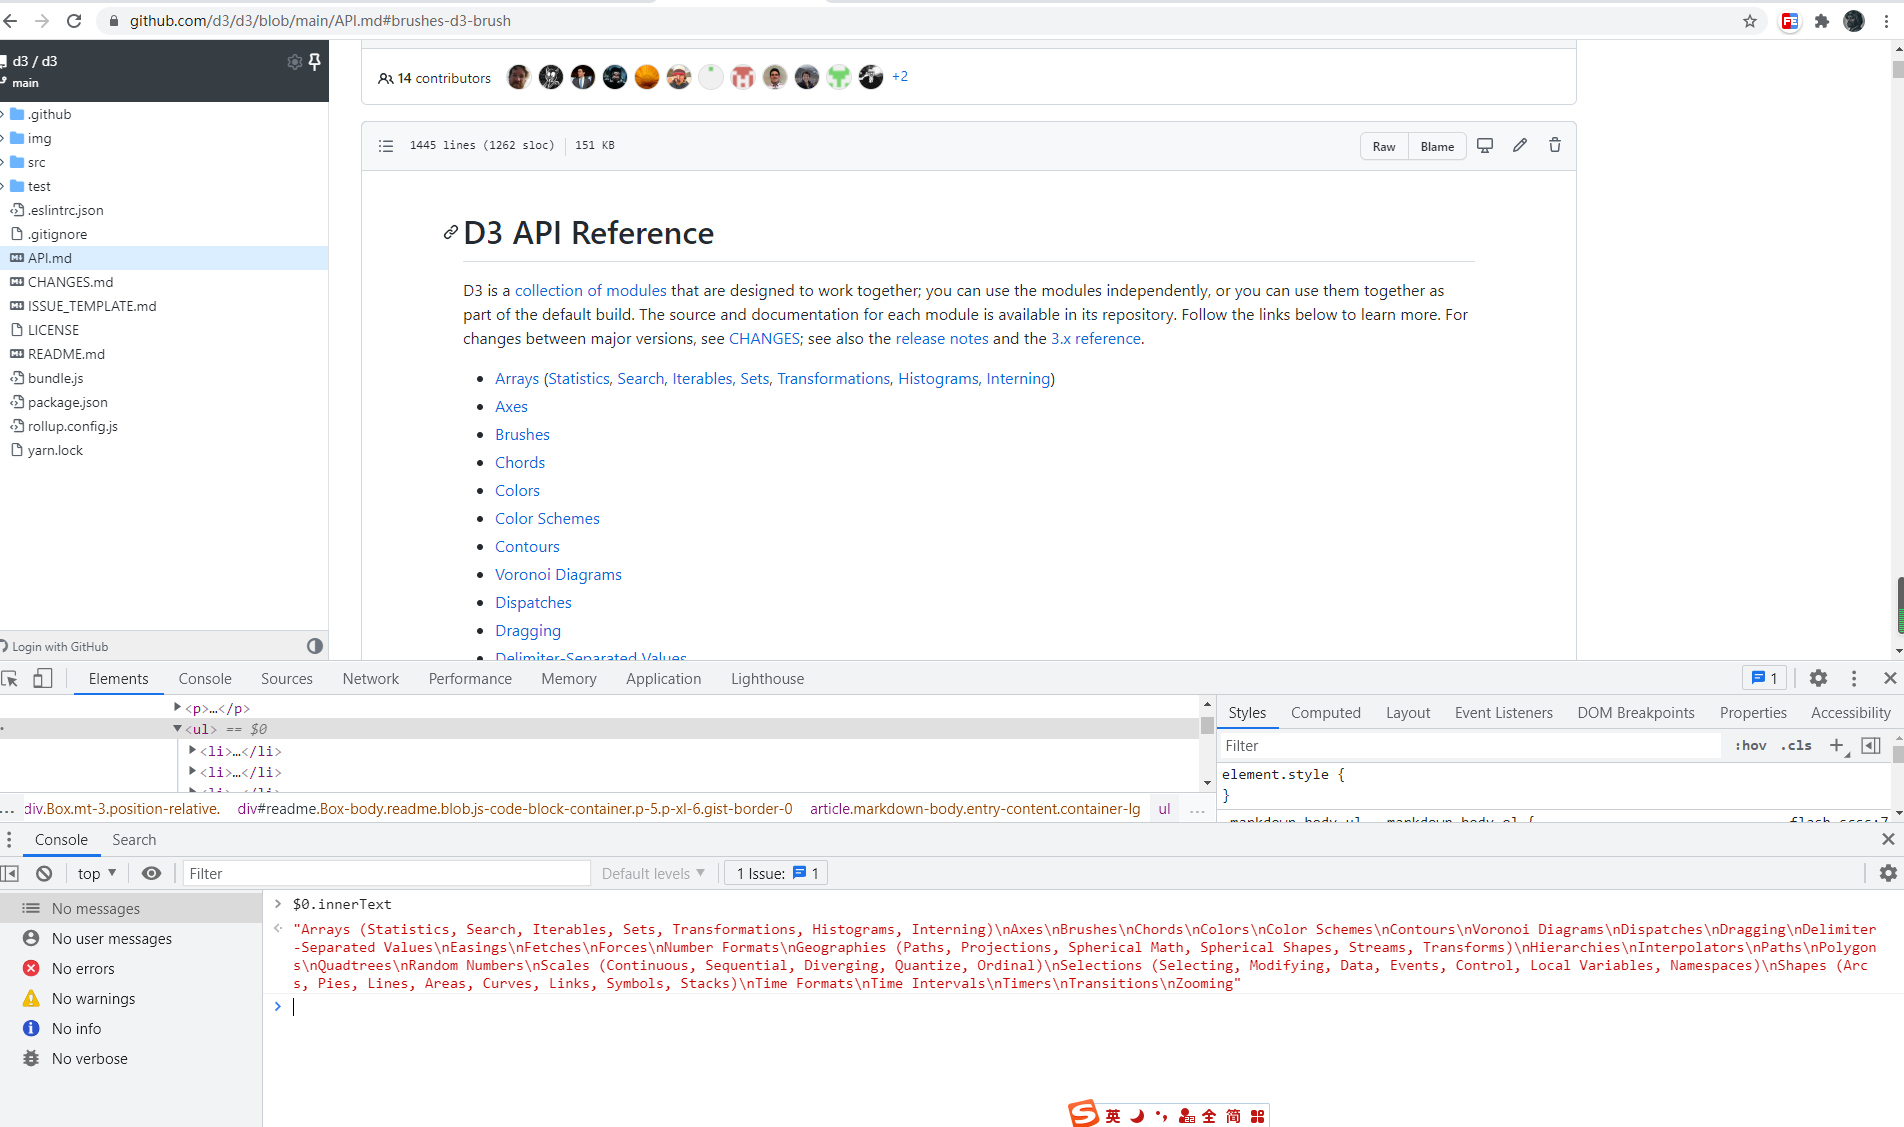Open DevTools more options menu

[1854, 678]
